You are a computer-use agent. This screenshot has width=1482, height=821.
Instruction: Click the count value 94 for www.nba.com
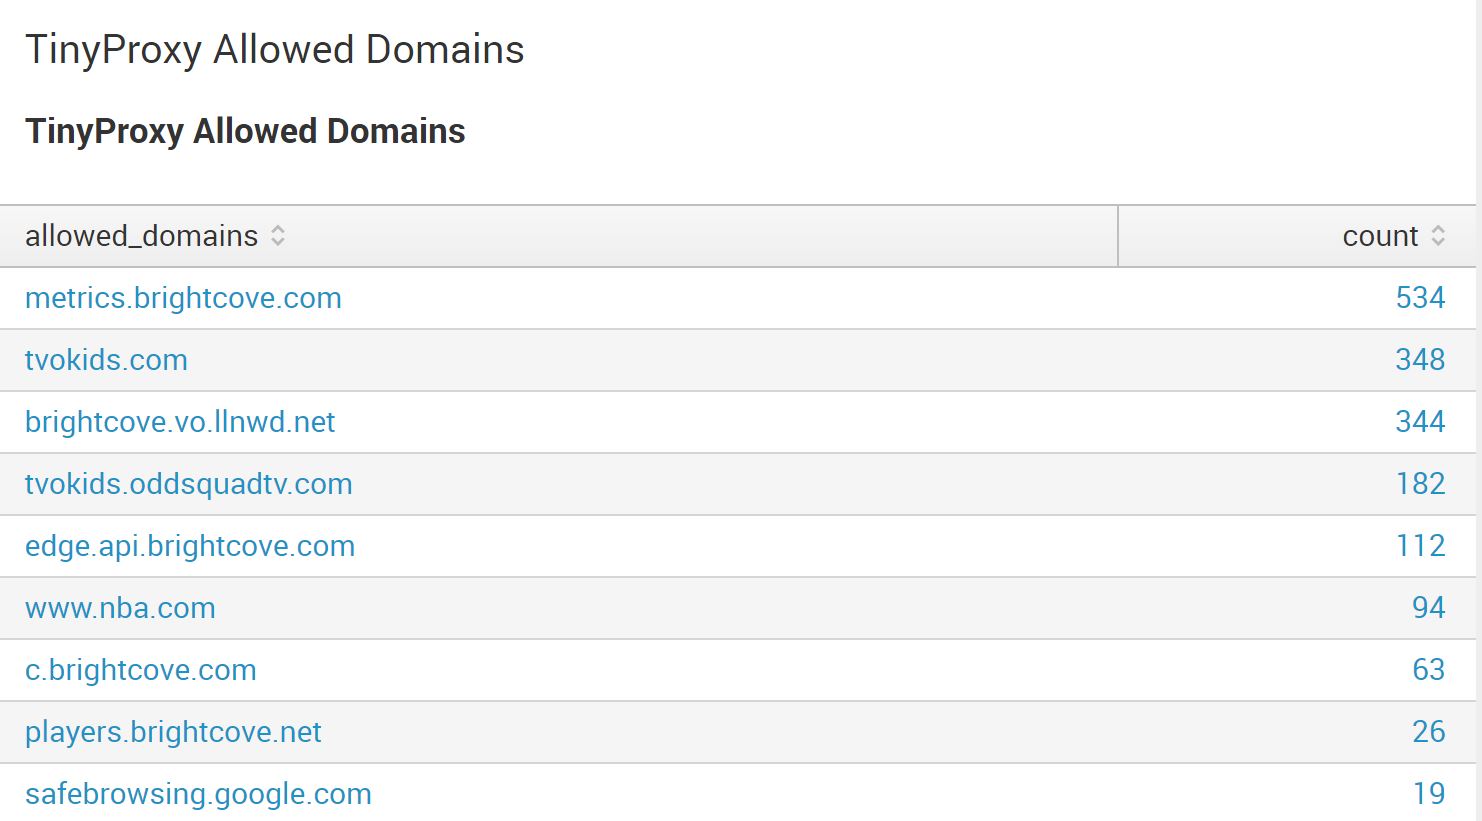[1430, 608]
